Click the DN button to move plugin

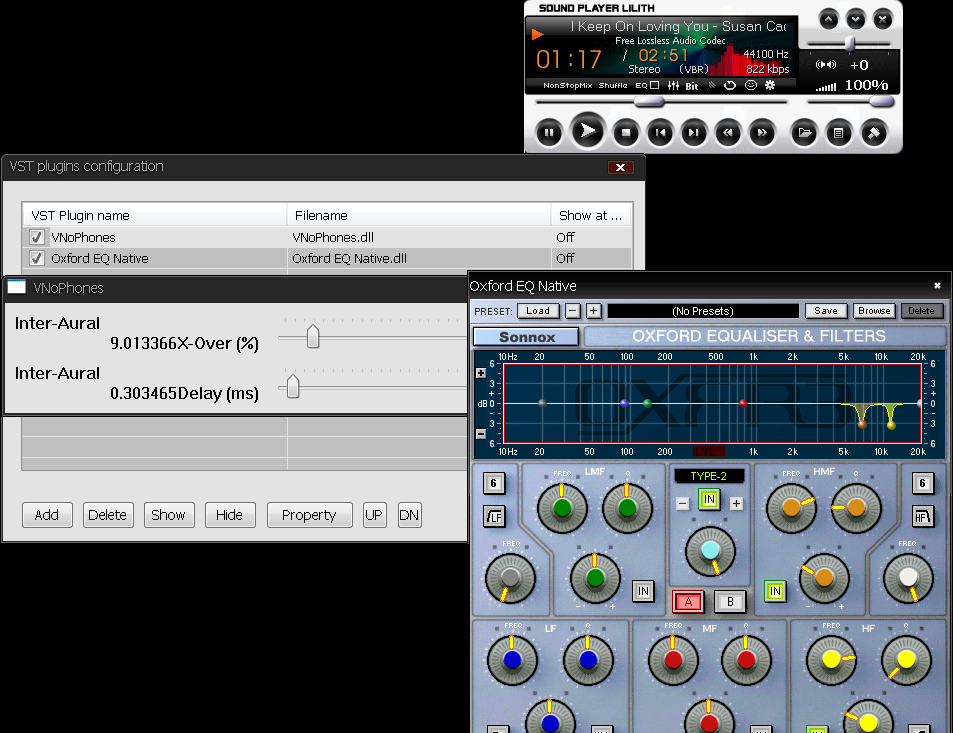[409, 515]
